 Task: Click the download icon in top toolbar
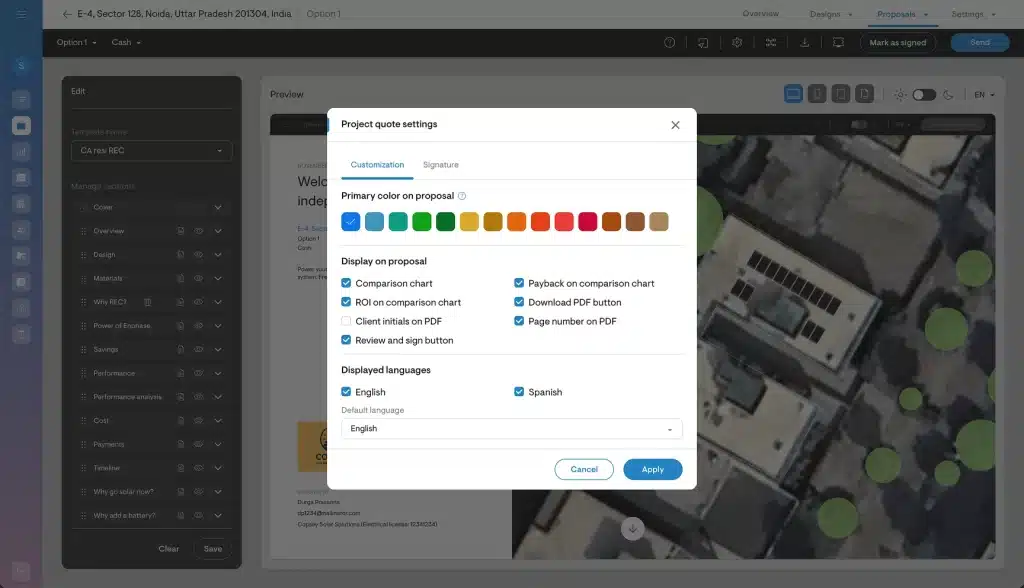pyautogui.click(x=805, y=43)
